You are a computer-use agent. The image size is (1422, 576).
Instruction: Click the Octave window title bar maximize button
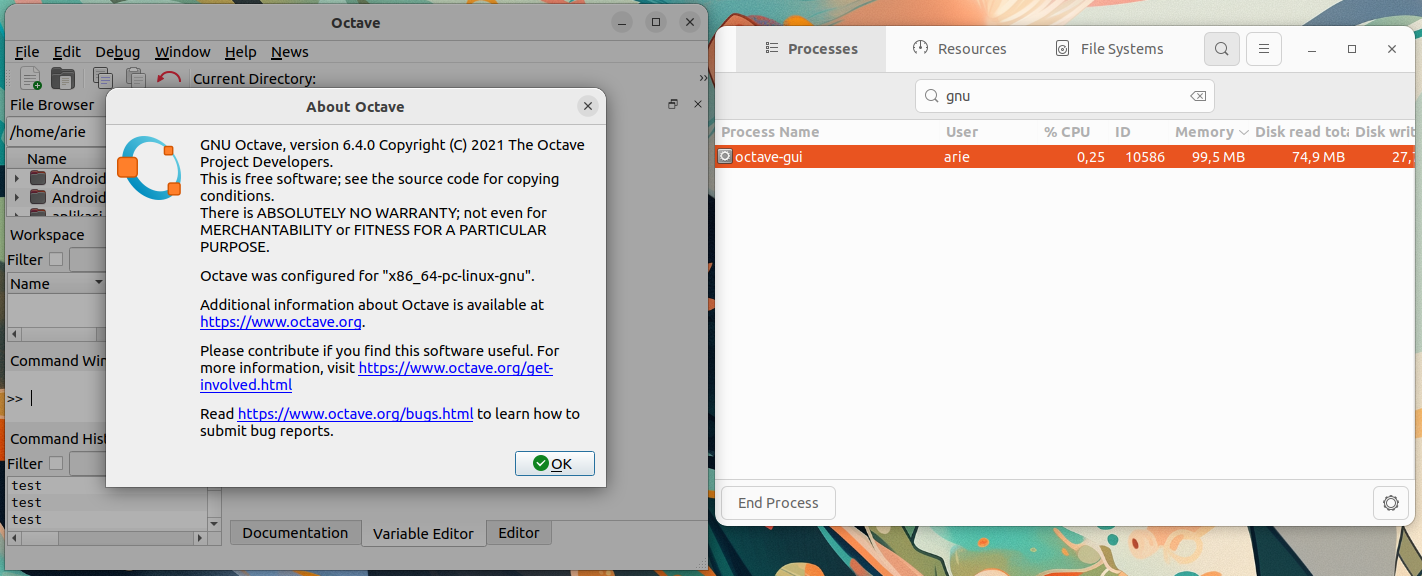coord(656,22)
